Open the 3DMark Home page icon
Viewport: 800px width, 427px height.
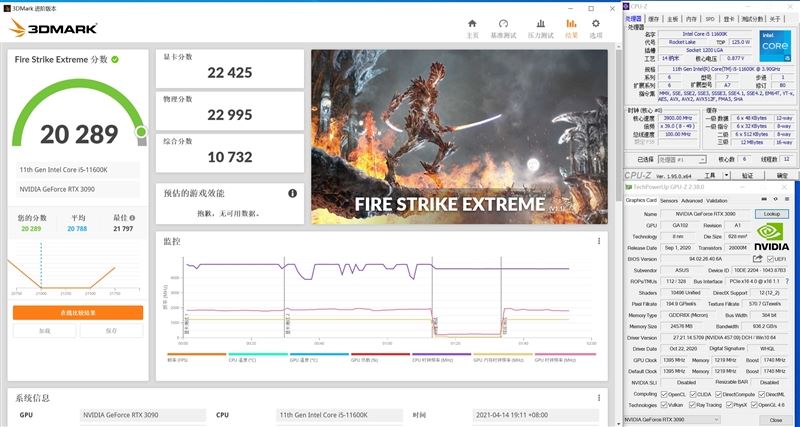point(472,23)
